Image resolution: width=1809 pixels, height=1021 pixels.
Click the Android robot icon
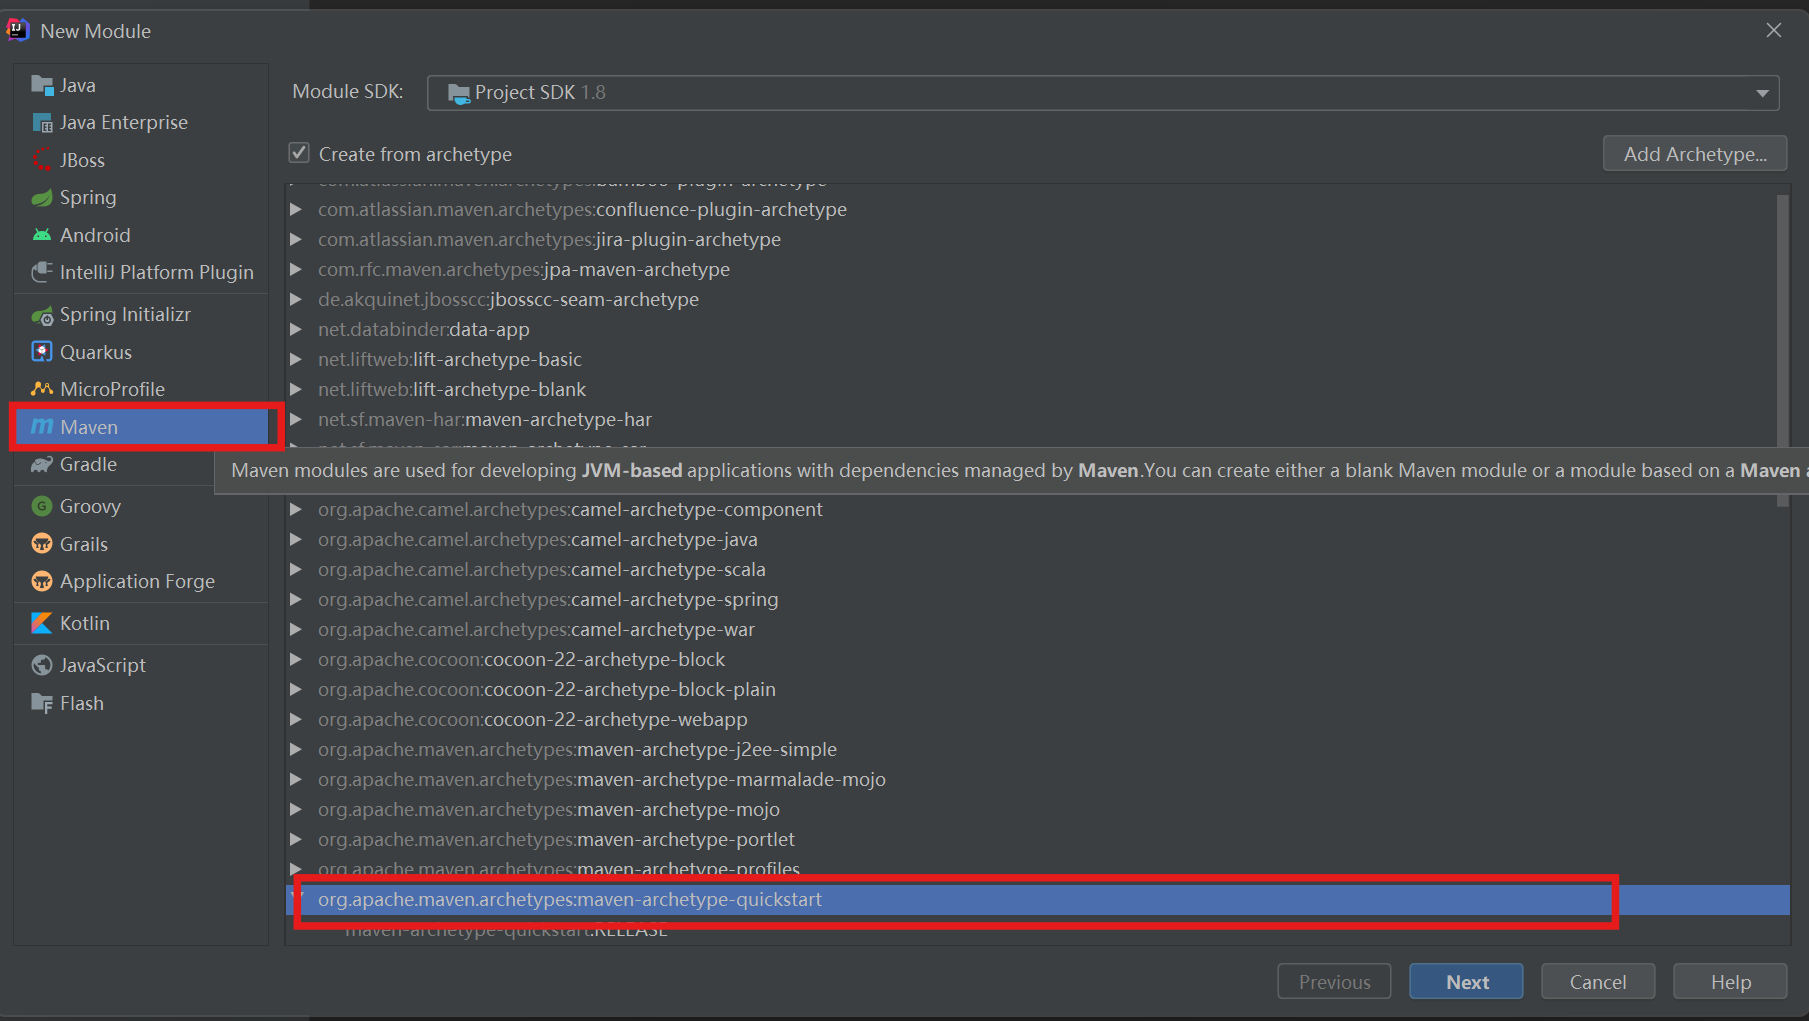pyautogui.click(x=42, y=235)
